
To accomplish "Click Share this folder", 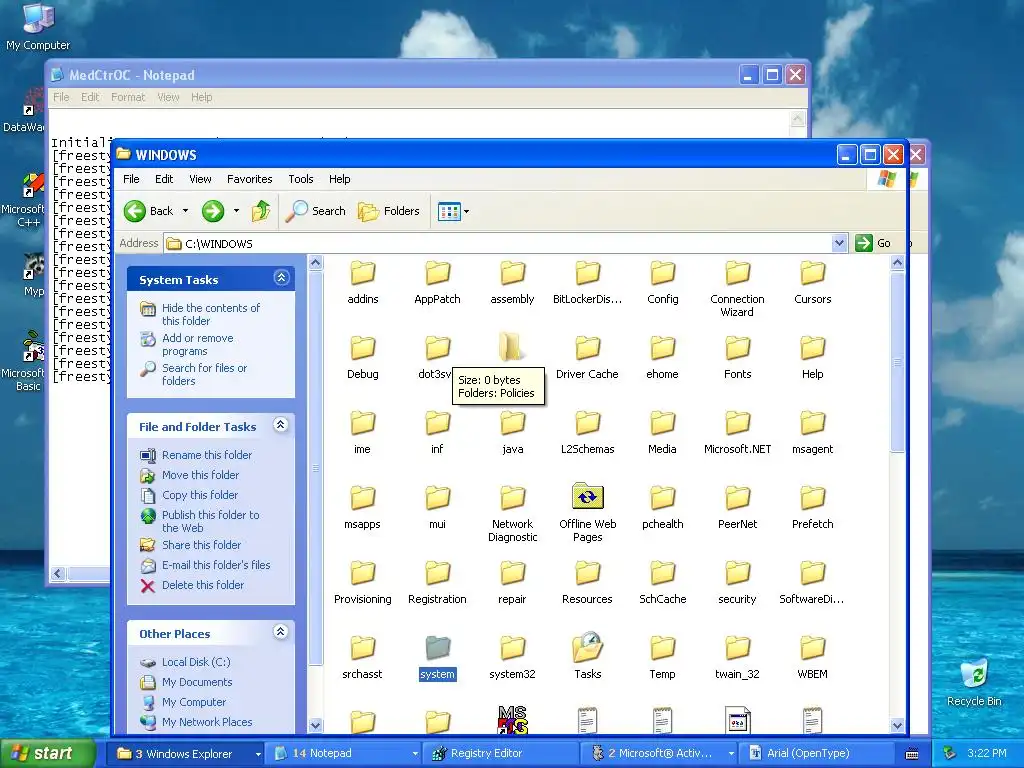I will tap(201, 545).
